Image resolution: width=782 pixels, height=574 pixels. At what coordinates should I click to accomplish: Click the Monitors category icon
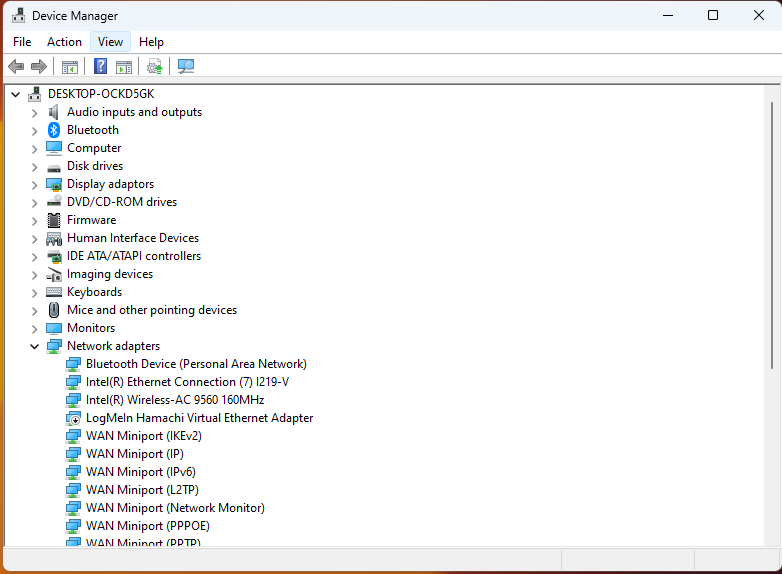[54, 329]
